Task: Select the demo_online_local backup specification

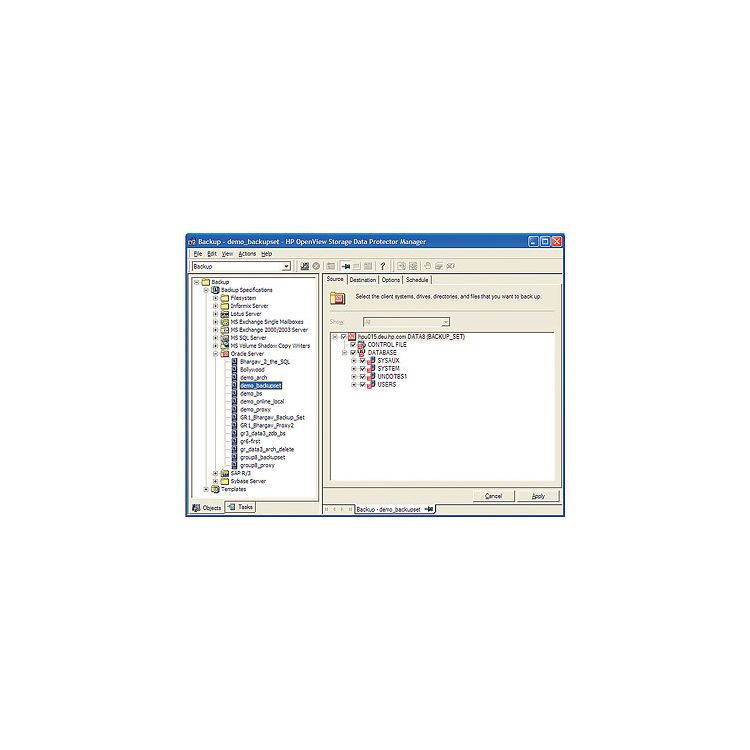Action: click(x=262, y=402)
